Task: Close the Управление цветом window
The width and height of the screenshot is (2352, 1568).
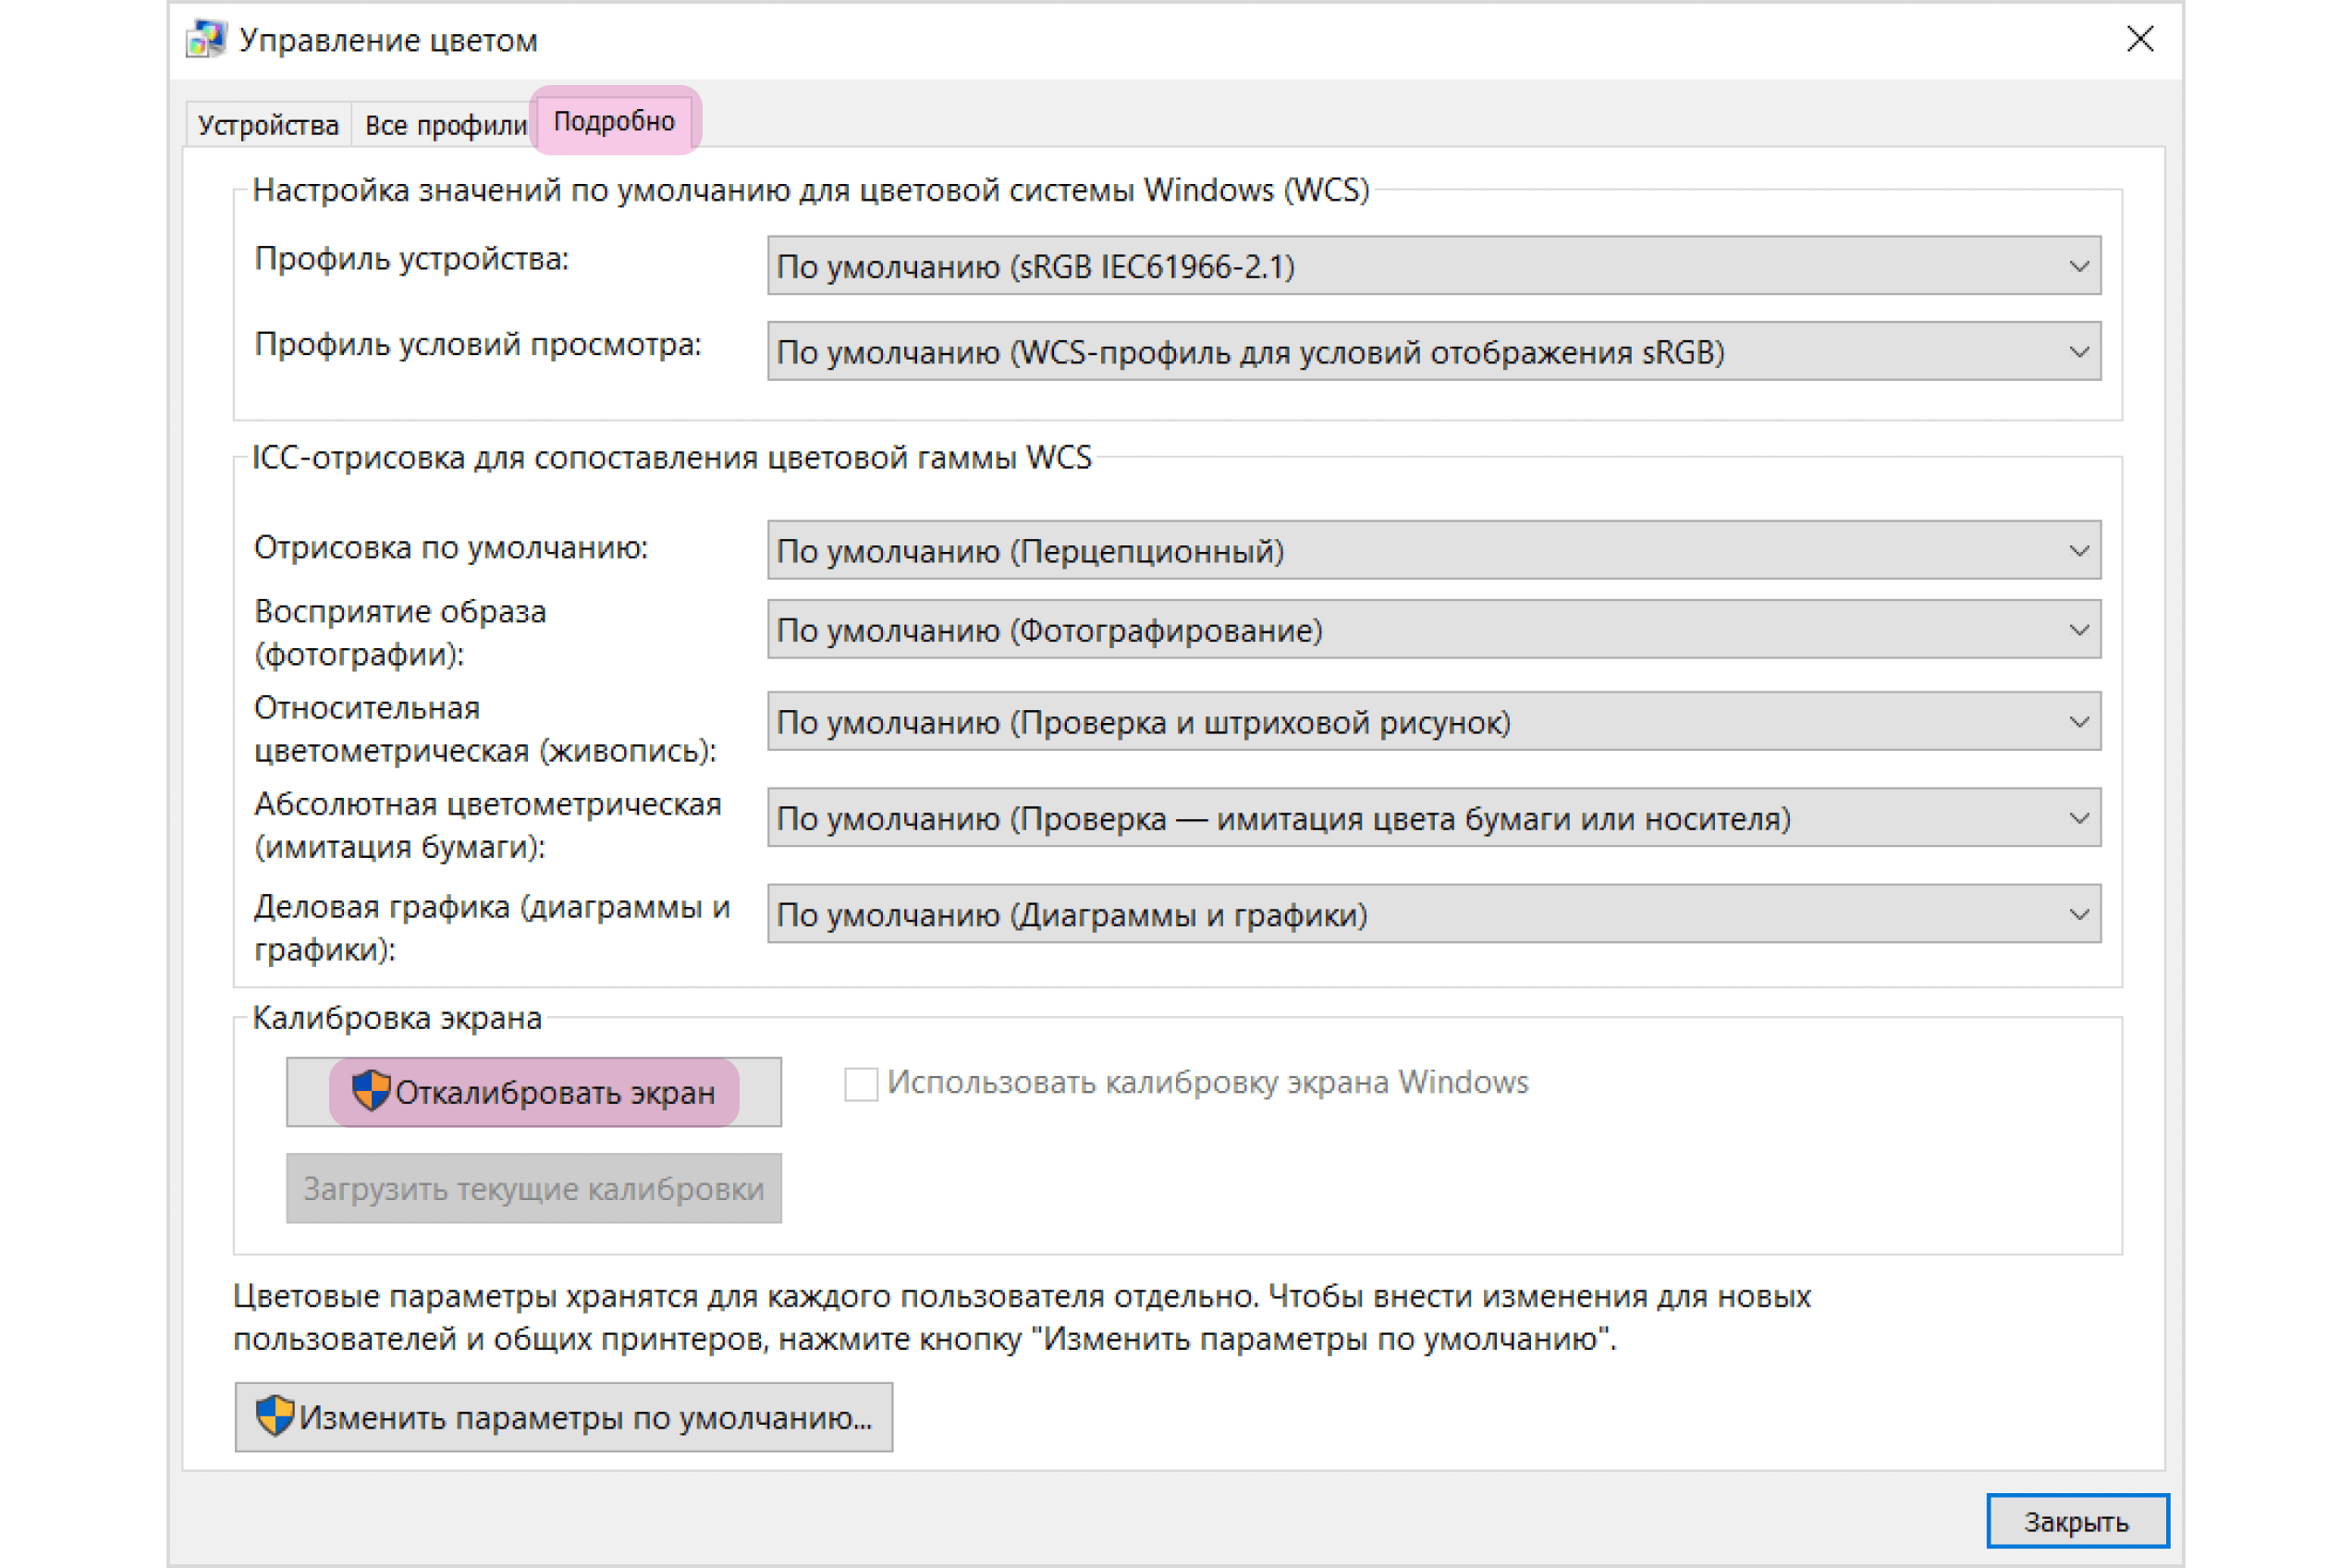Action: (x=2139, y=40)
